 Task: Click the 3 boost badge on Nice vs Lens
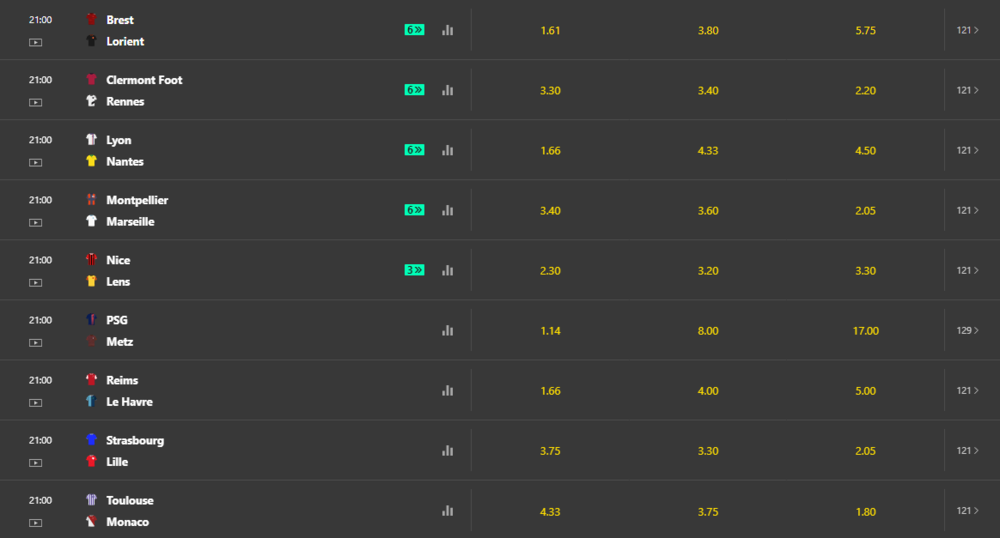pos(415,270)
